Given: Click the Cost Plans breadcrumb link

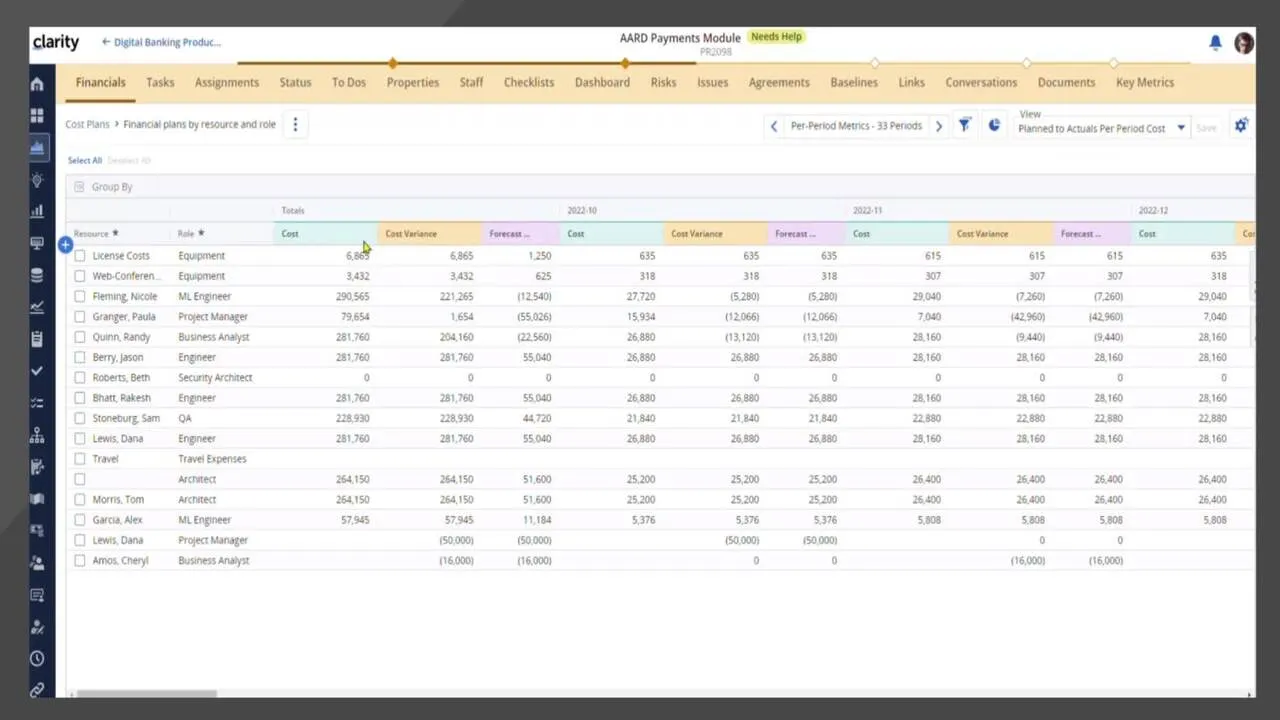Looking at the screenshot, I should pyautogui.click(x=88, y=125).
